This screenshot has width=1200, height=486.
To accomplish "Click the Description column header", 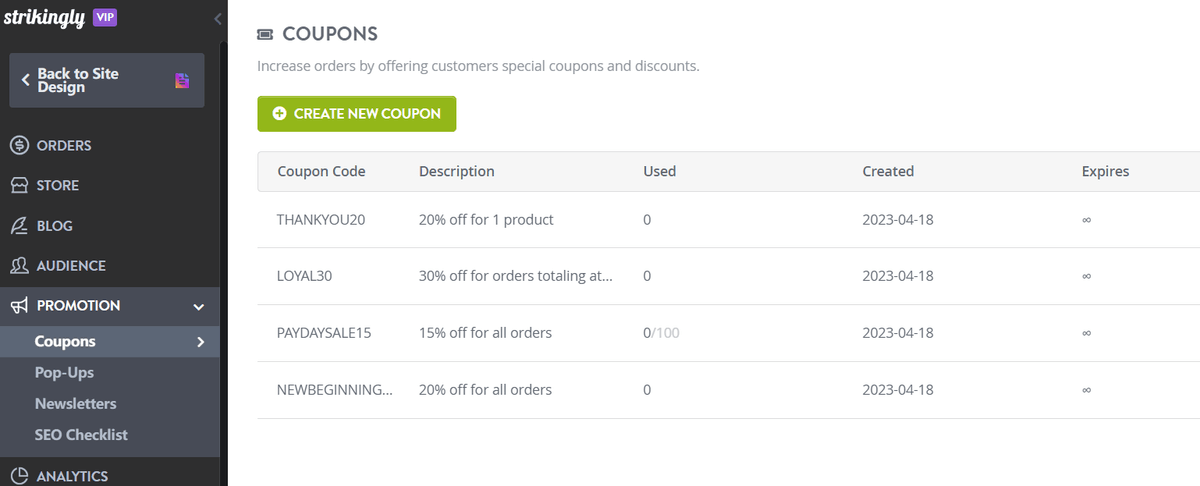I will (x=456, y=171).
